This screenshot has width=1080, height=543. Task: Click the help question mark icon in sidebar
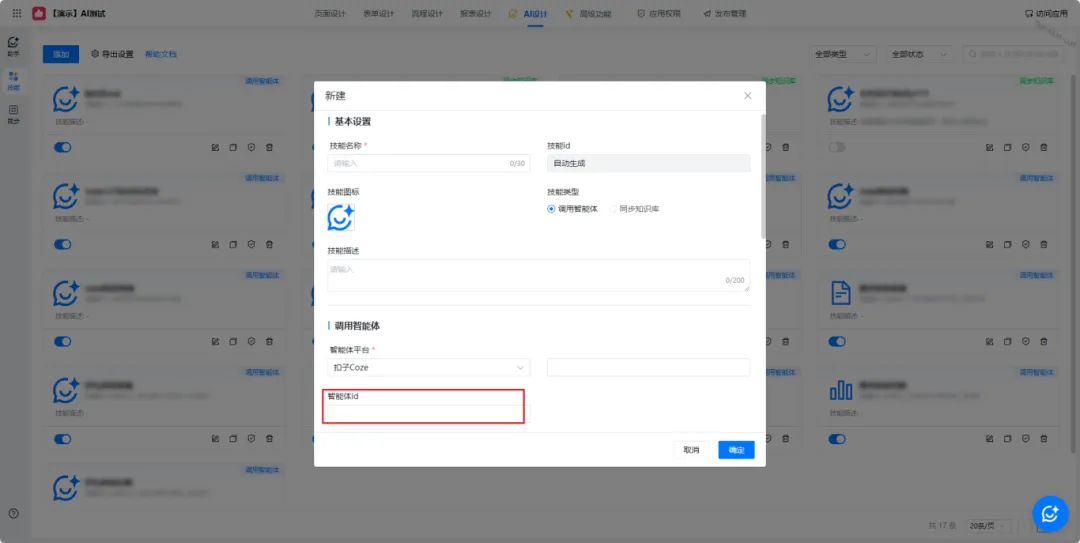click(13, 513)
